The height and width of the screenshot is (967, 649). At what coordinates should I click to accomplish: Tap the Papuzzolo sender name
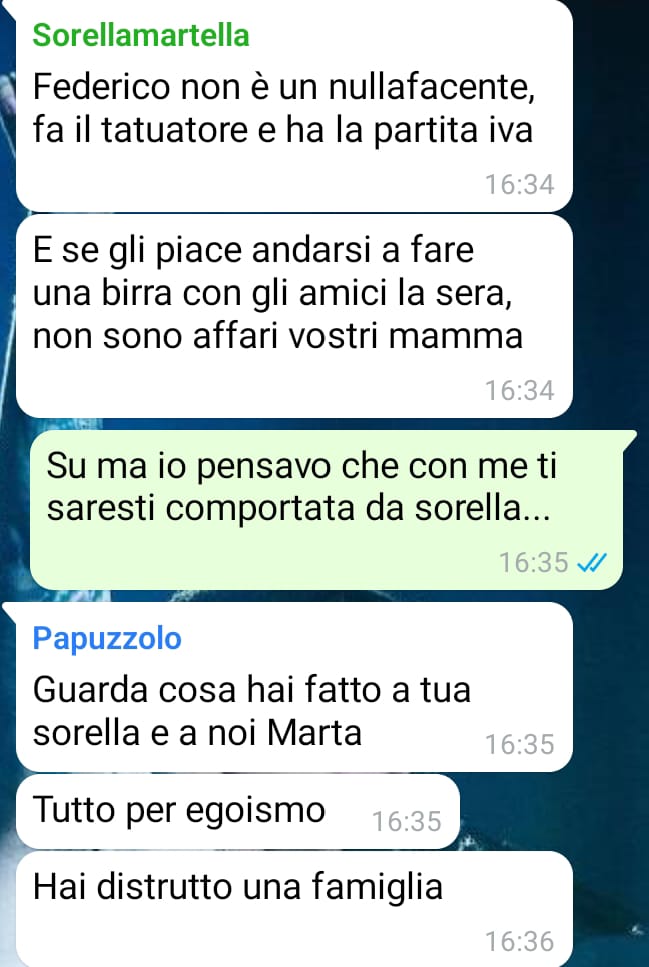(107, 638)
